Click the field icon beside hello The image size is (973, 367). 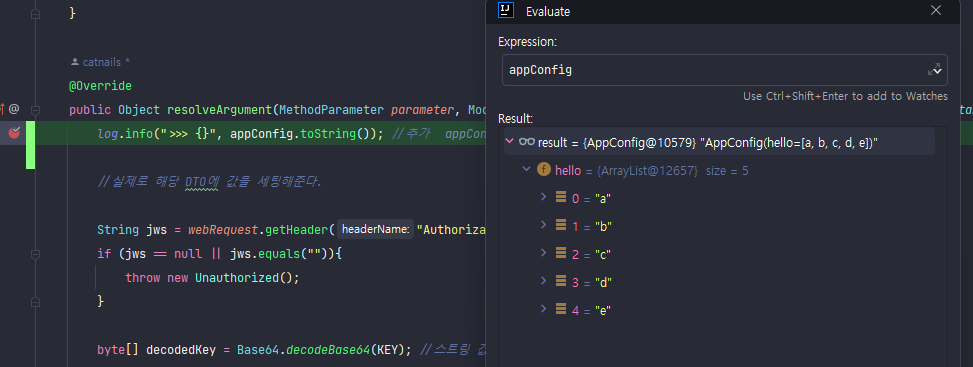coord(543,170)
